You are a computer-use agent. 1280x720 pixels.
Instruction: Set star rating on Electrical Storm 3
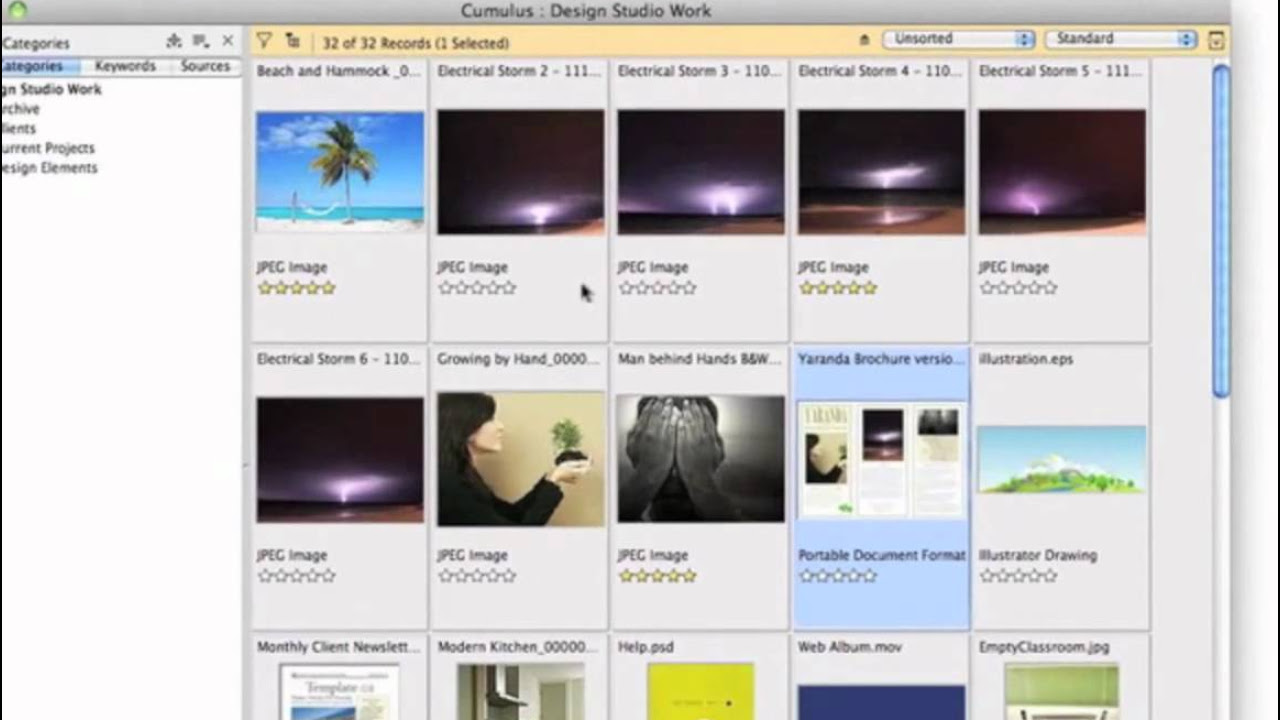pyautogui.click(x=658, y=288)
